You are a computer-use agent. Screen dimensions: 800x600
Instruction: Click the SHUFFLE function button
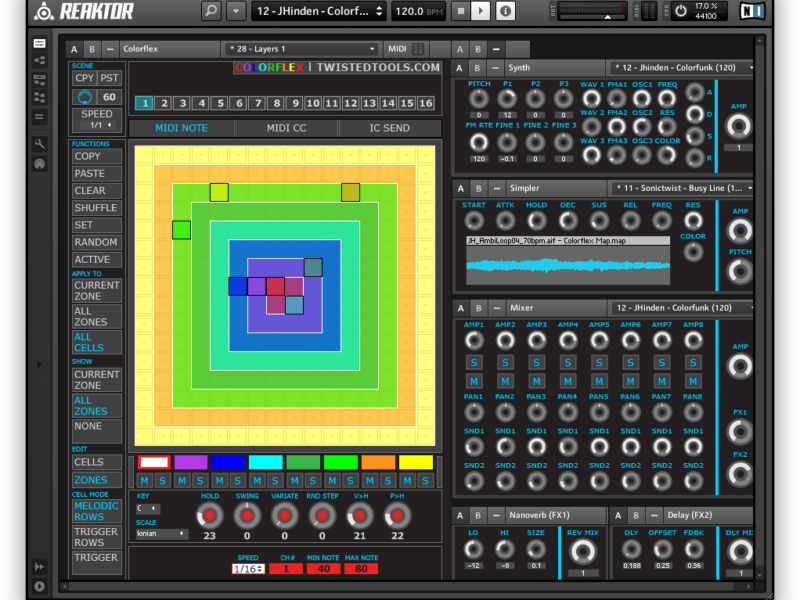pyautogui.click(x=96, y=208)
